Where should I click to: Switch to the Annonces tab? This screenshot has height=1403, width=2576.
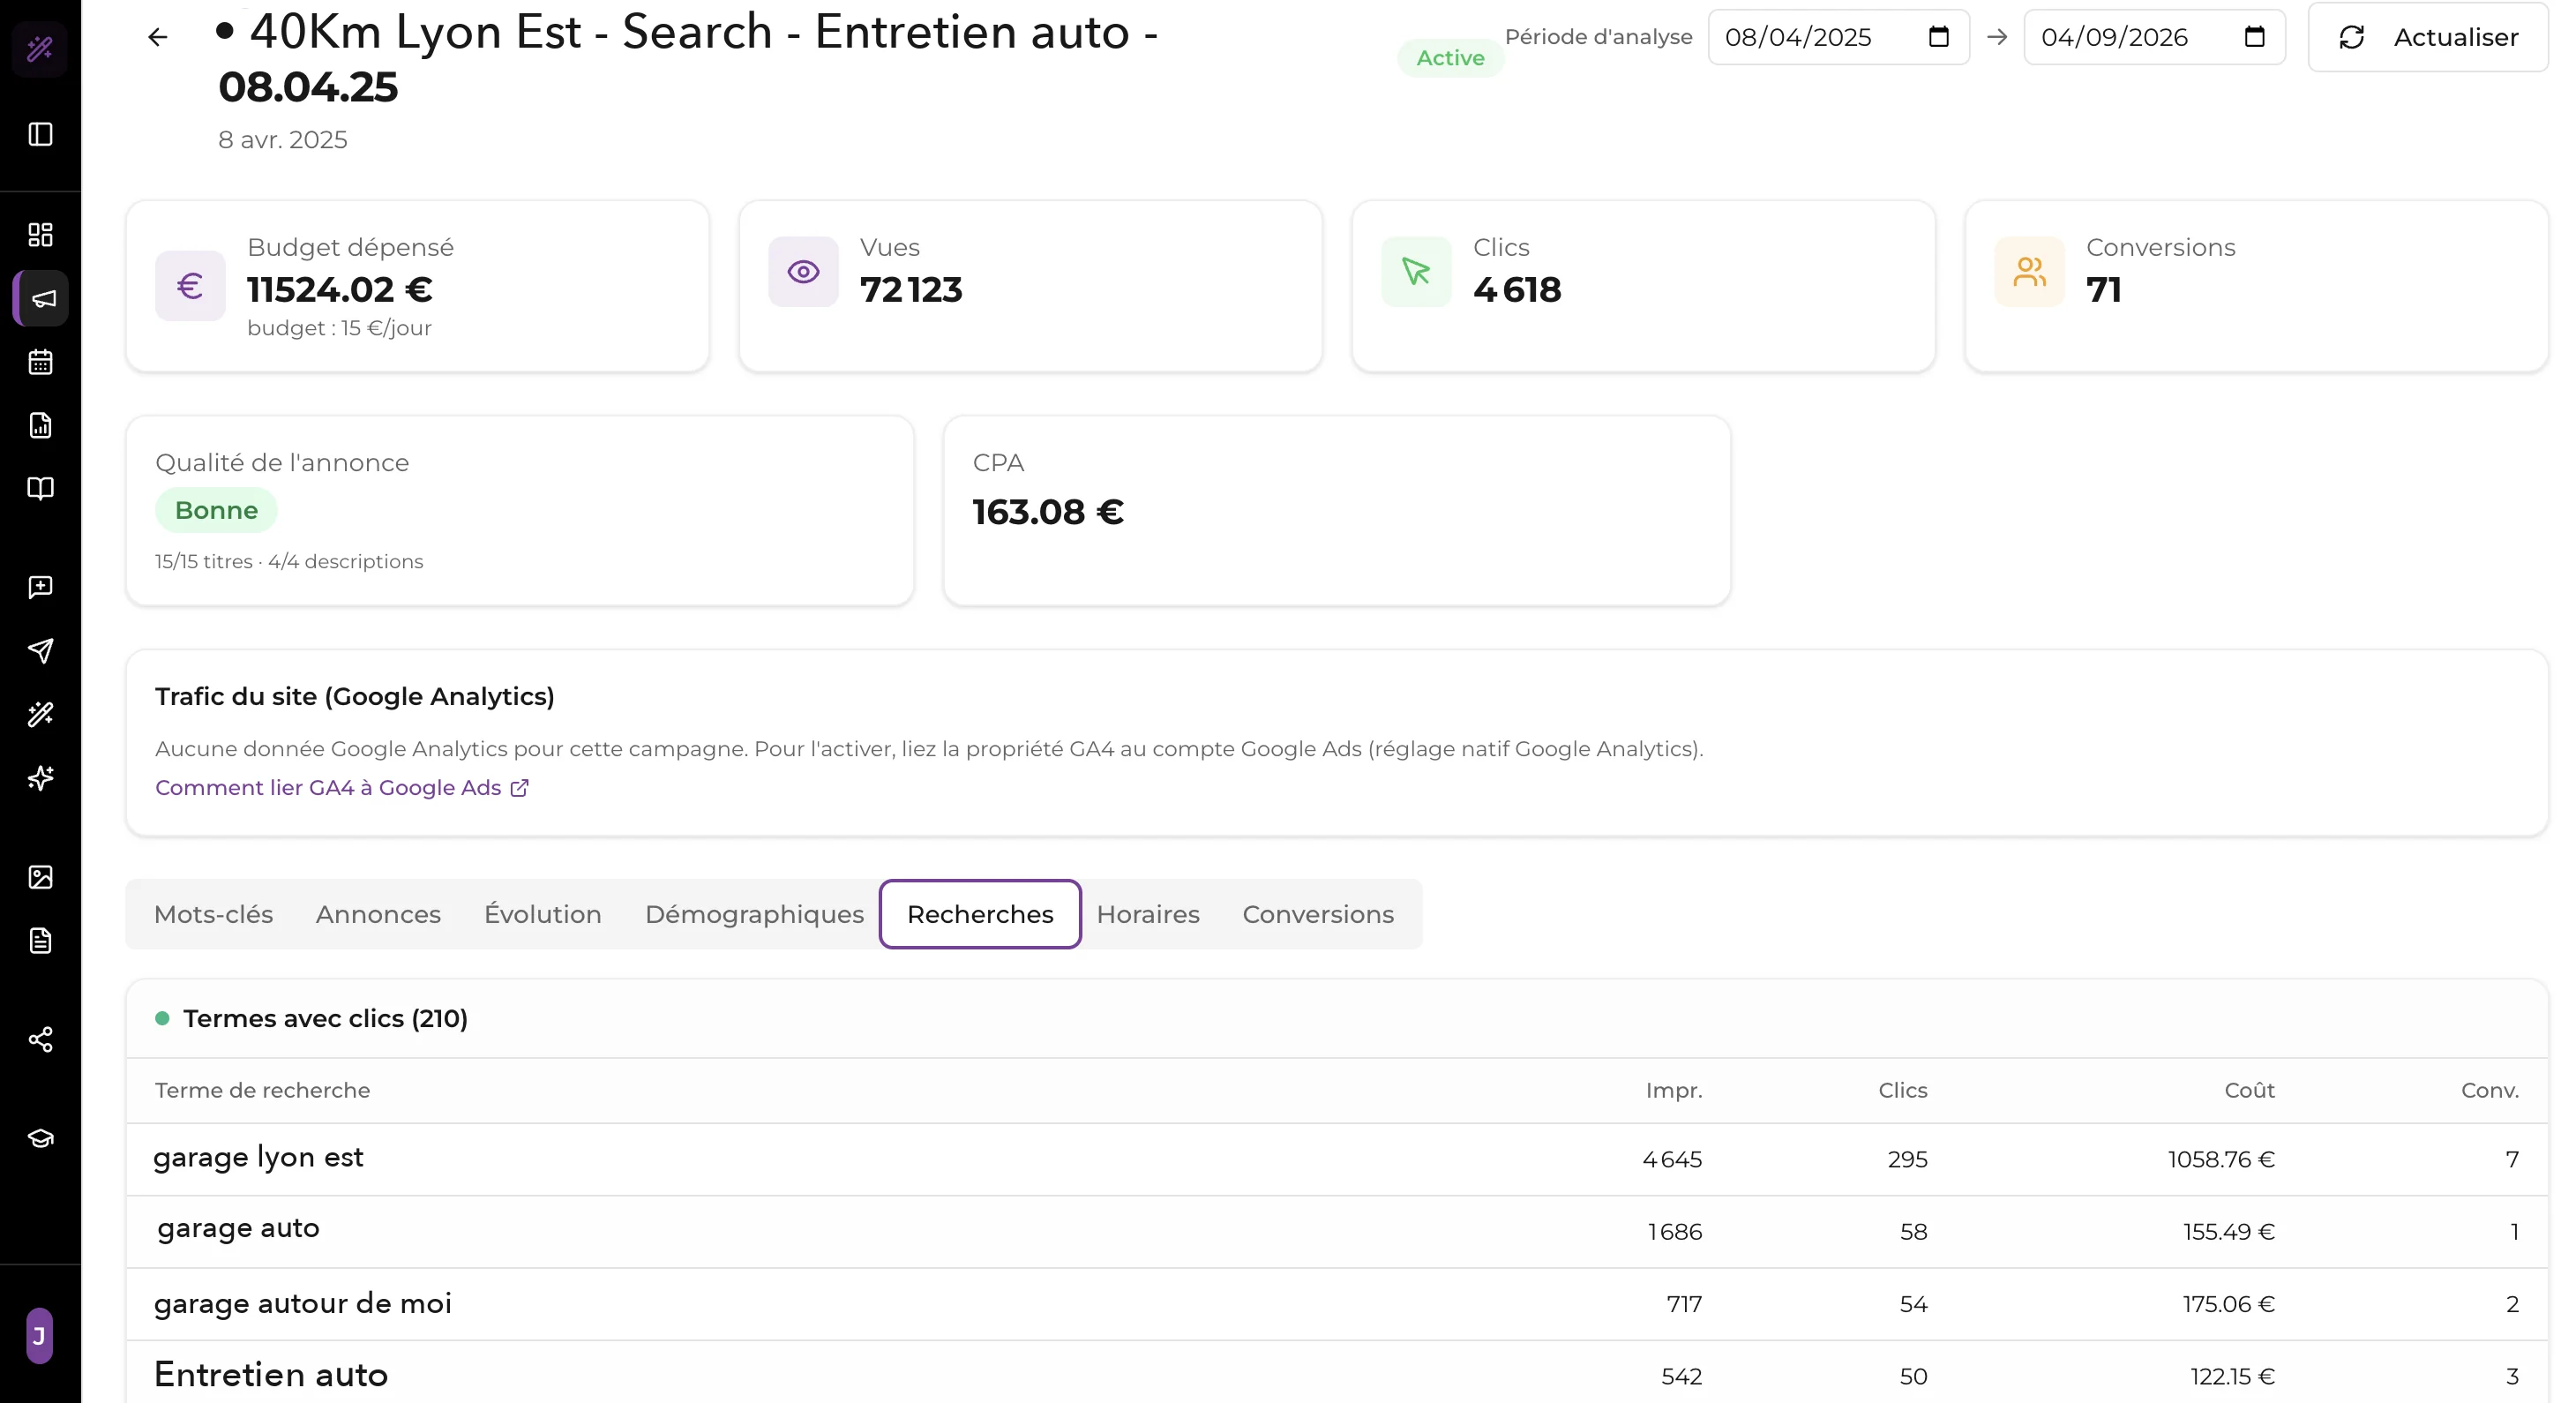pyautogui.click(x=378, y=914)
